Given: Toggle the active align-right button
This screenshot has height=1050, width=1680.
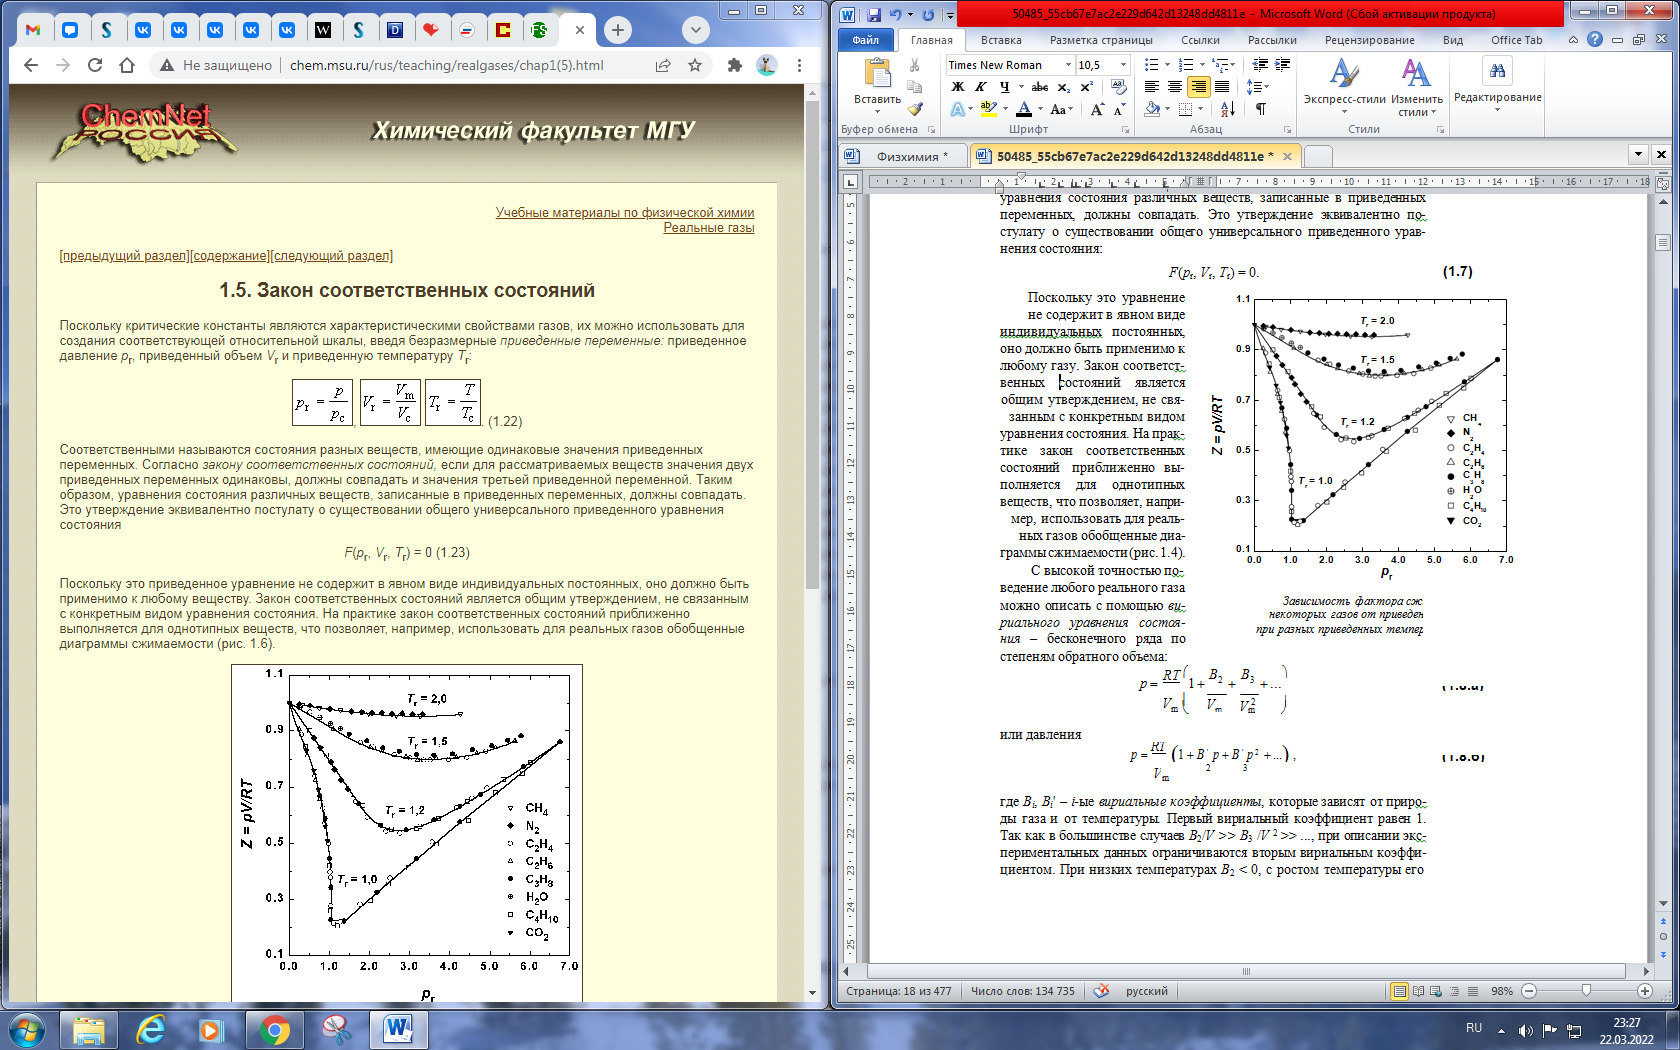Looking at the screenshot, I should point(1198,87).
